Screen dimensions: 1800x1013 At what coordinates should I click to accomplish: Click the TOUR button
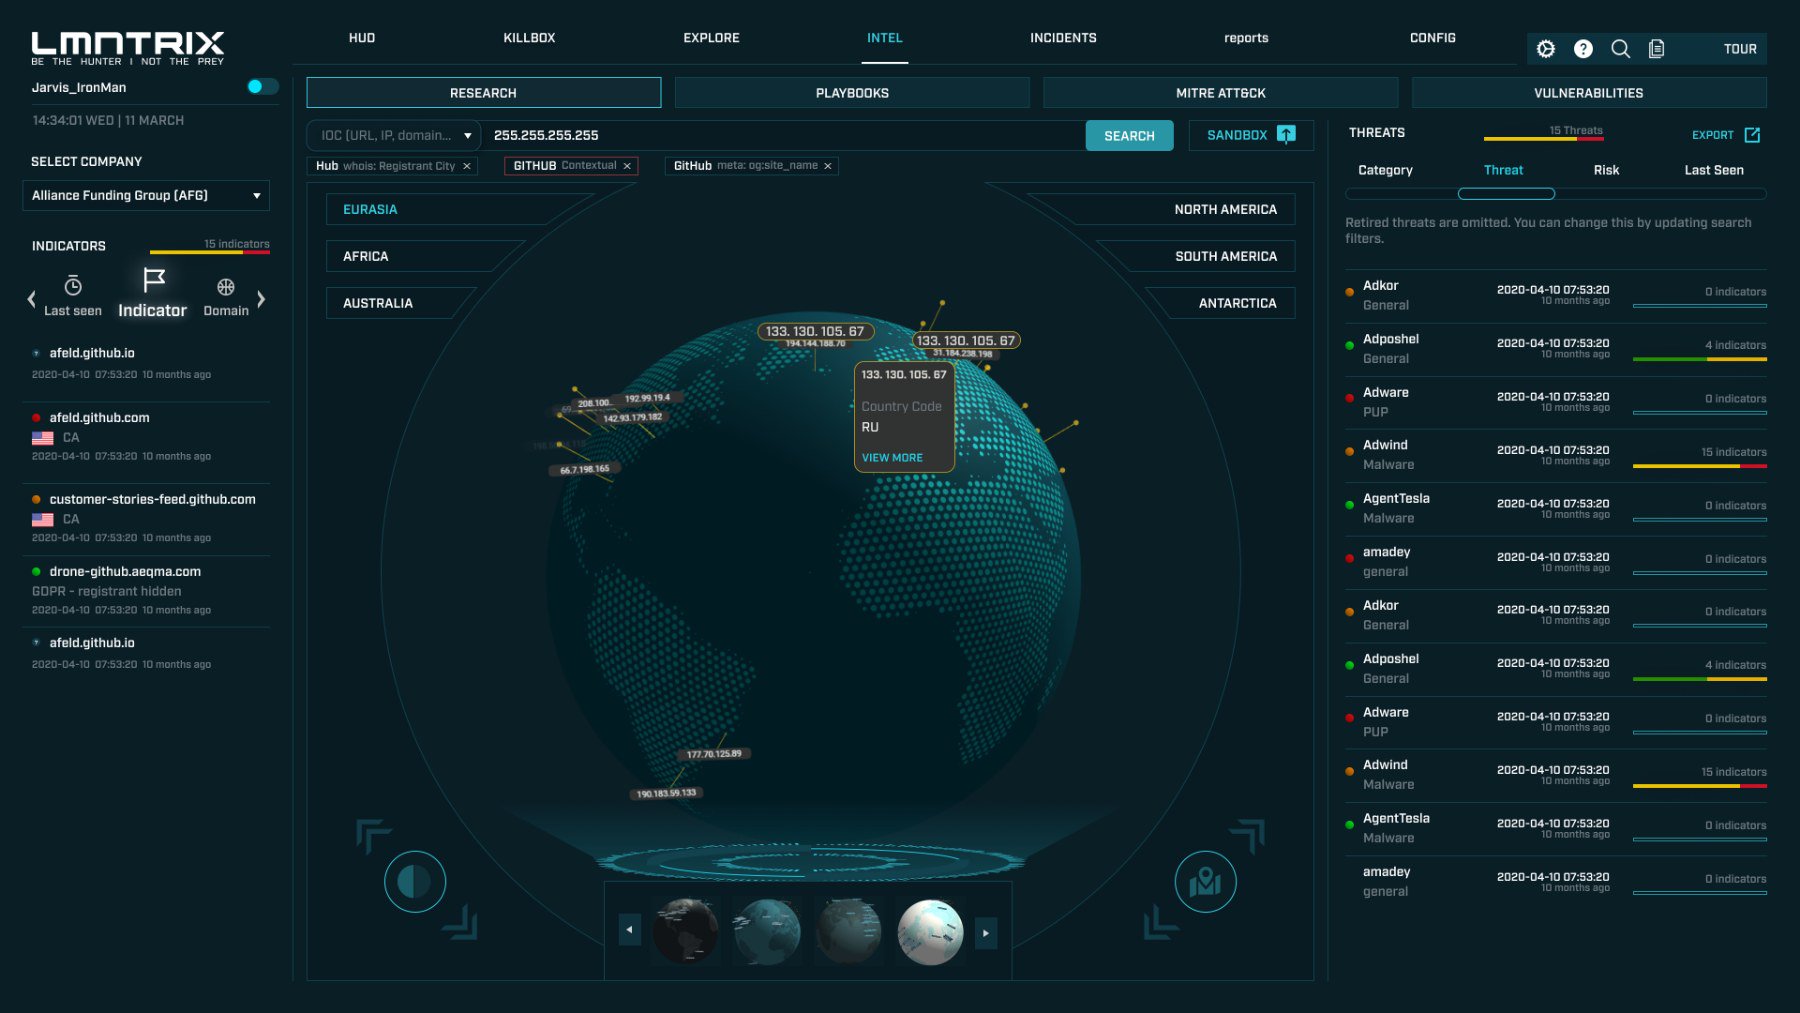click(1739, 49)
